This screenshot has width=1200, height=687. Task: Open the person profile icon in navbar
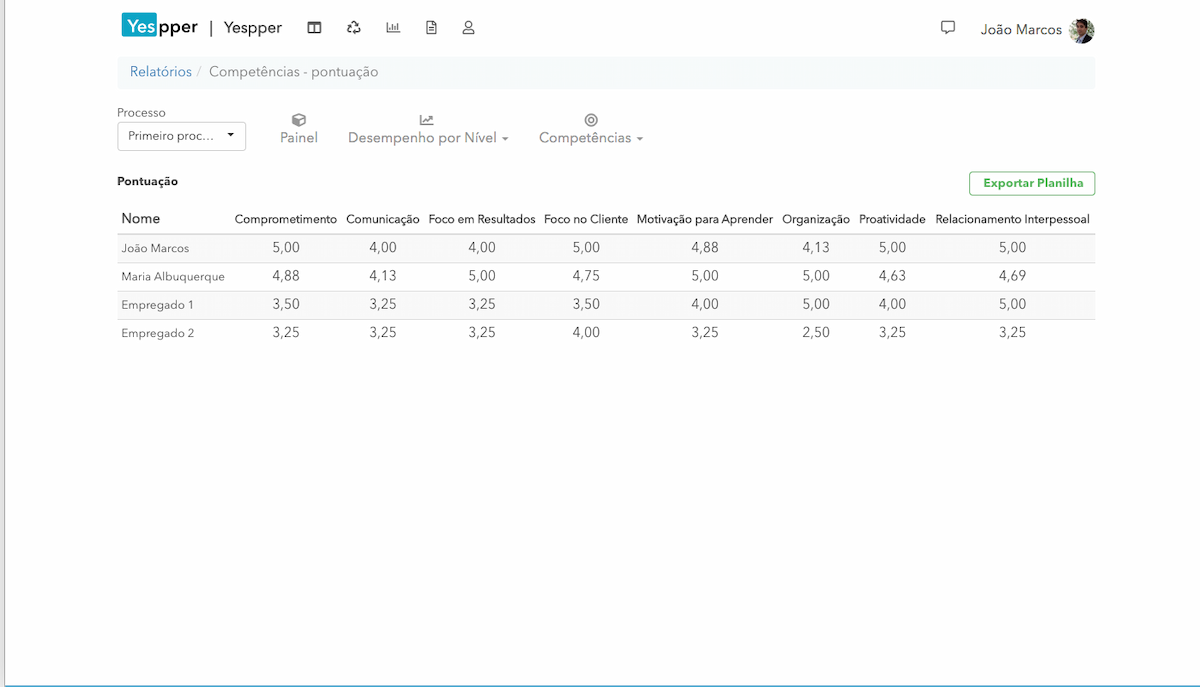(468, 28)
